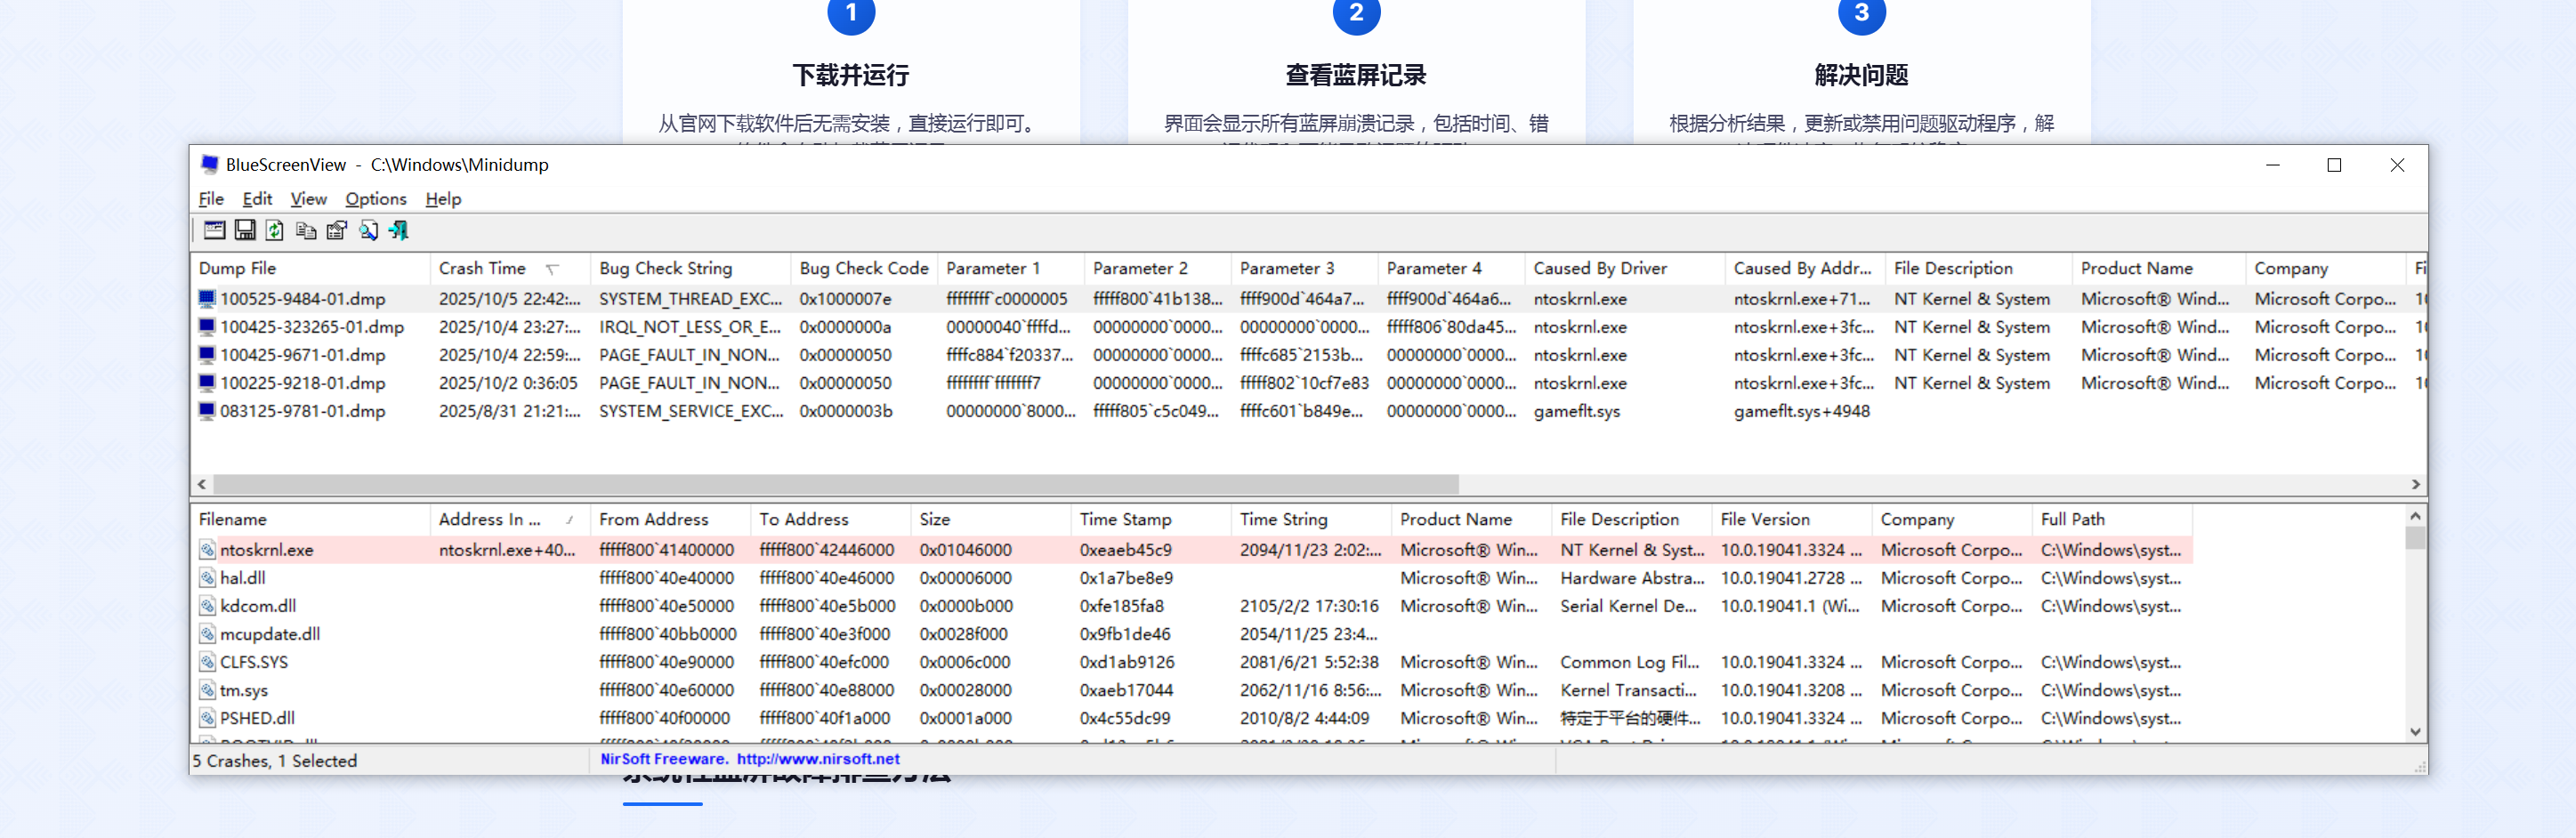The height and width of the screenshot is (838, 2576).
Task: Open the File menu
Action: coord(211,198)
